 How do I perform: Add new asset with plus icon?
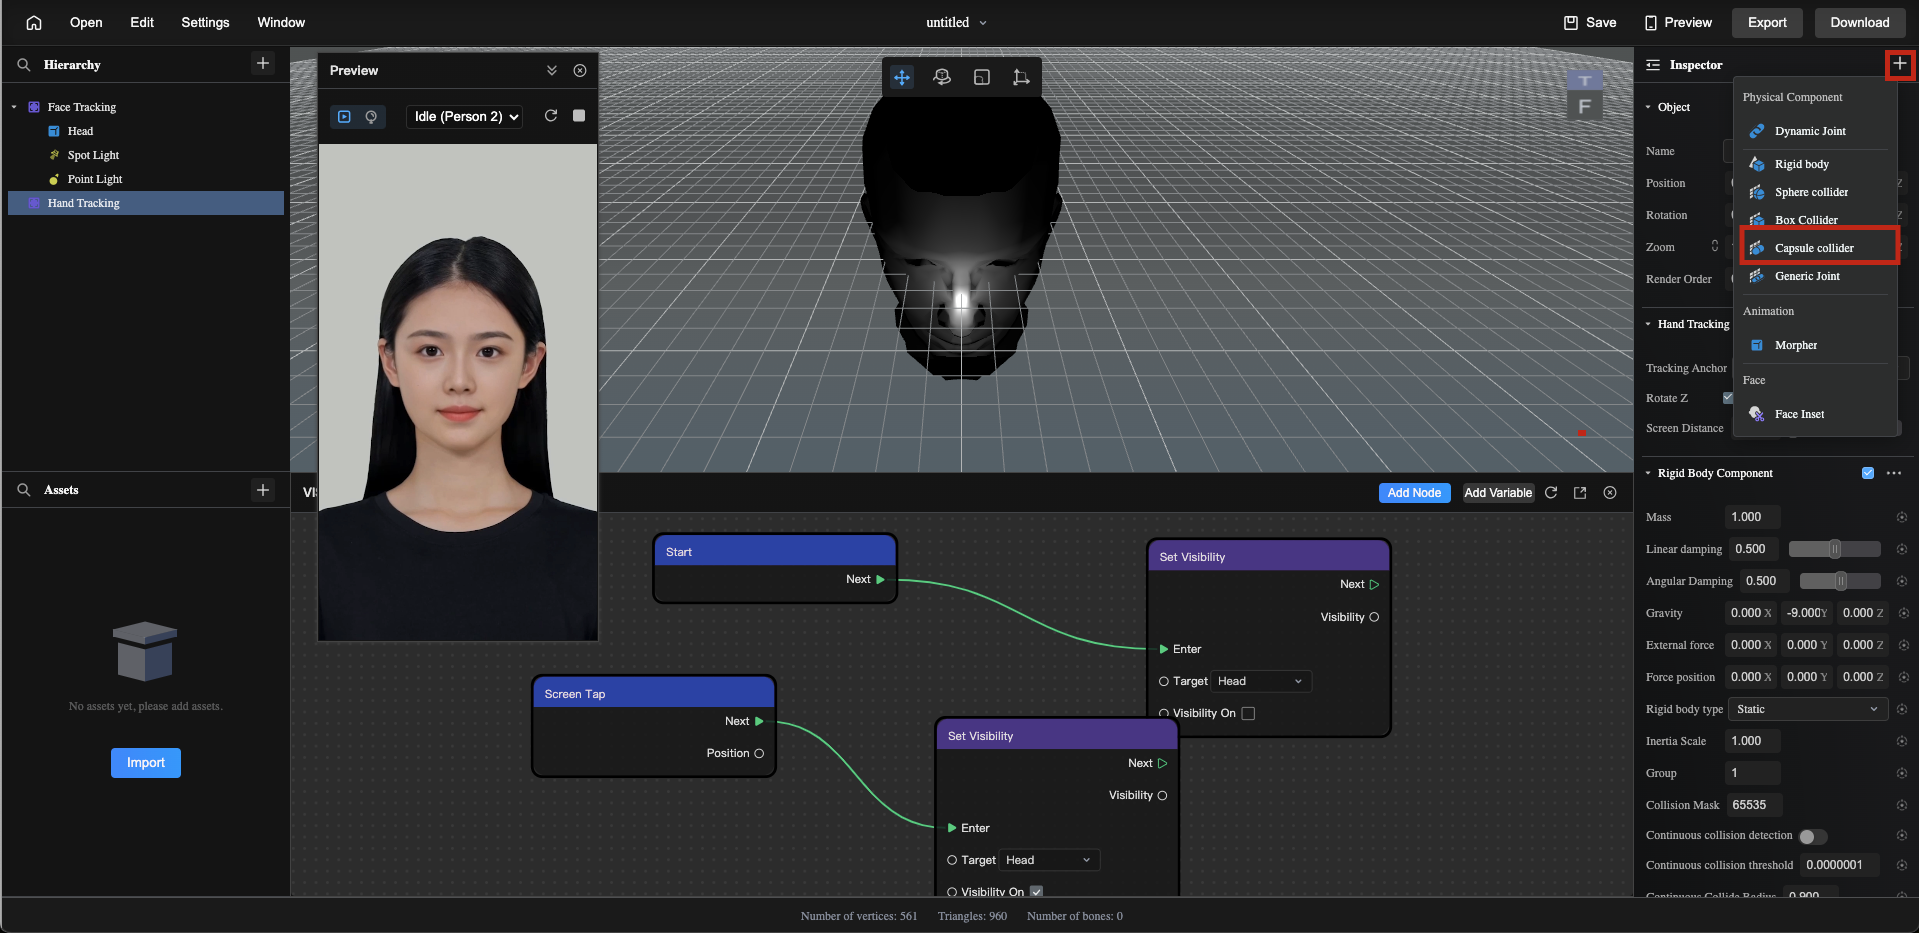[263, 489]
